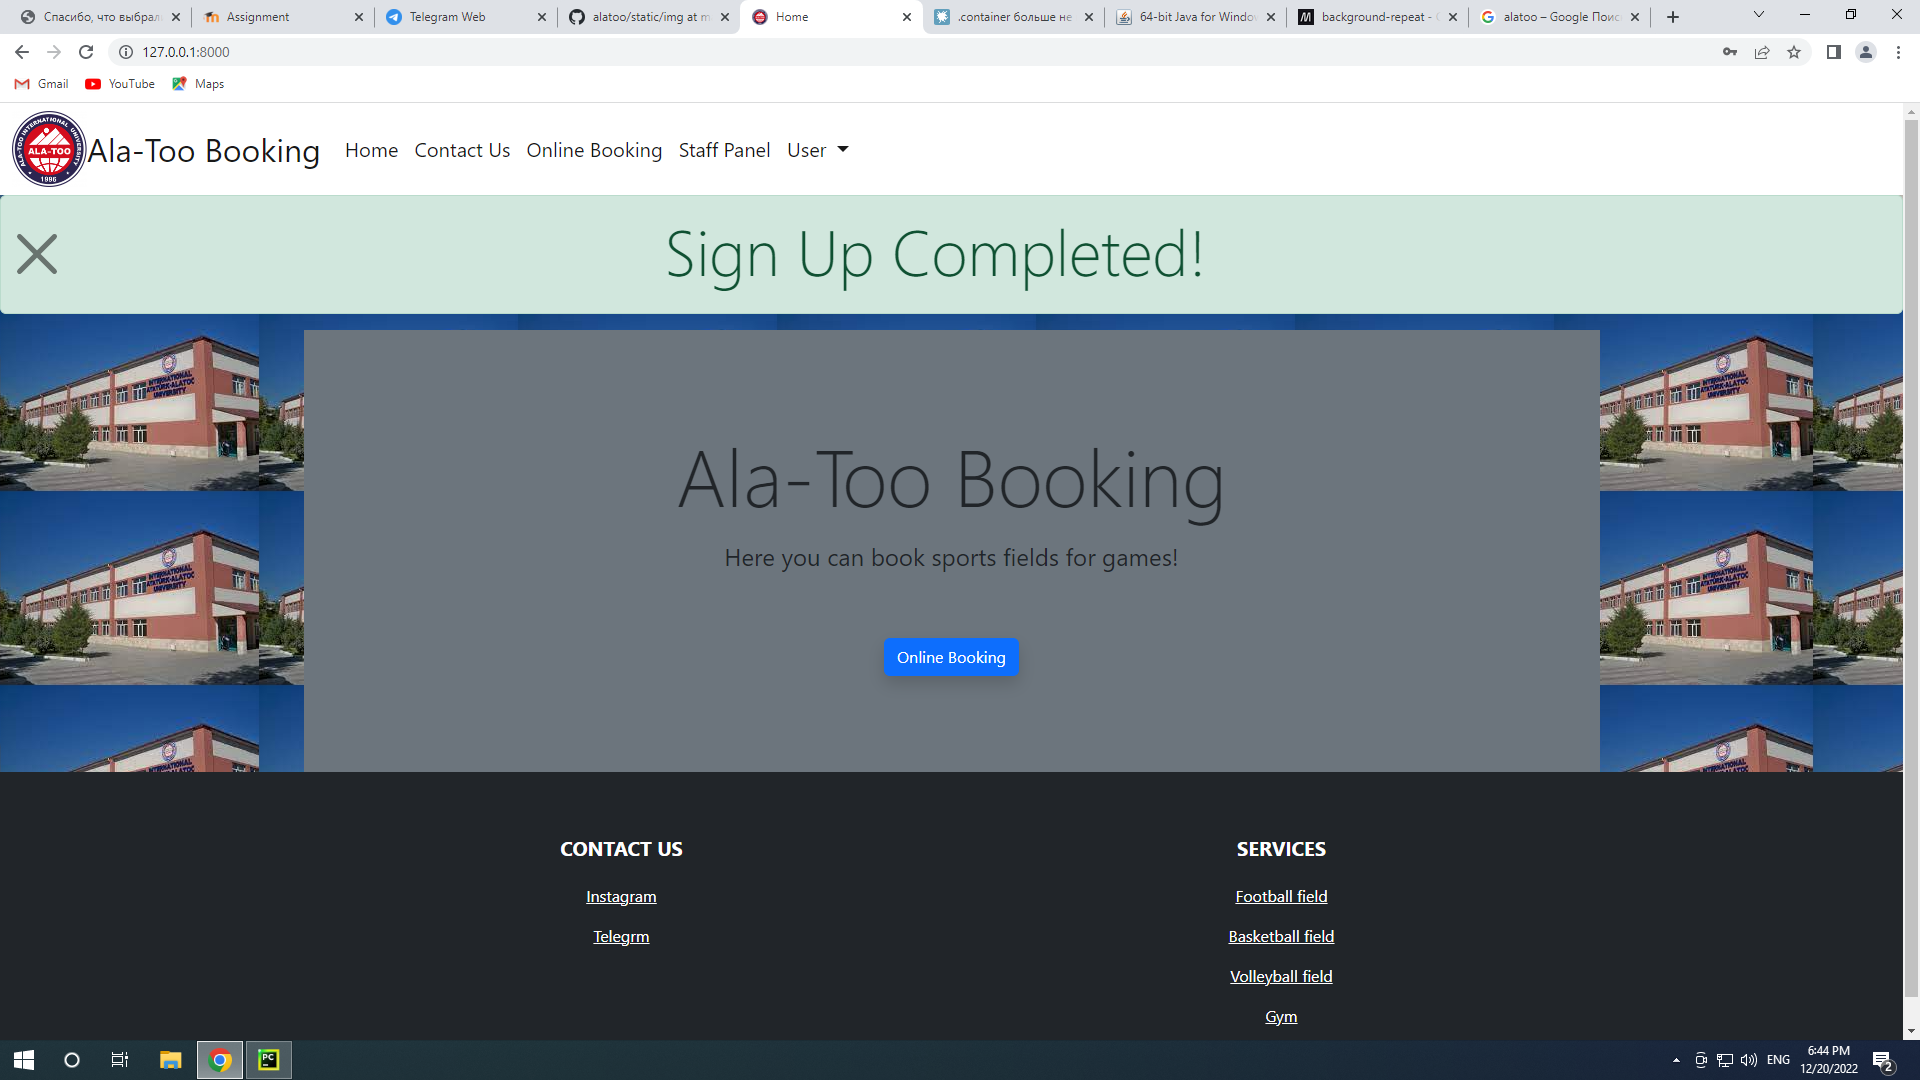The height and width of the screenshot is (1080, 1920).
Task: Open Gmail from the bookmarks bar
Action: pyautogui.click(x=41, y=84)
